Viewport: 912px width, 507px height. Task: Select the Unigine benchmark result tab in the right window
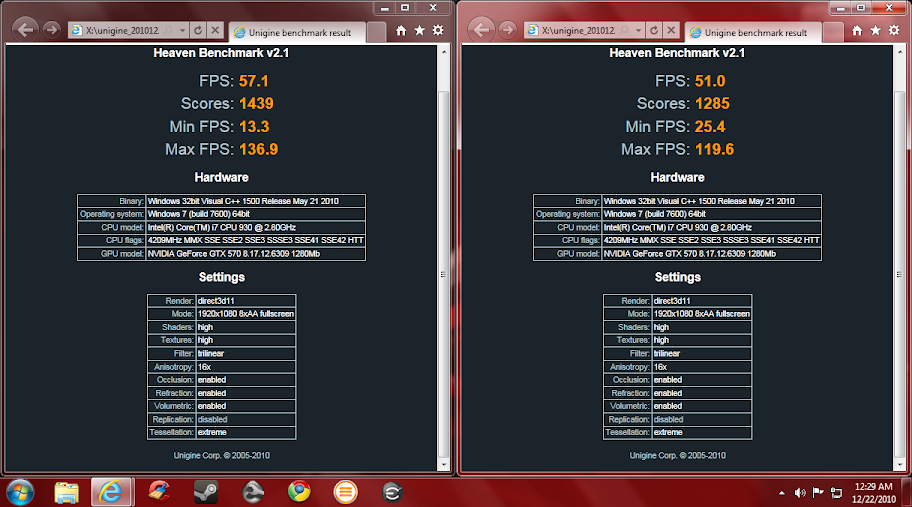tap(754, 33)
